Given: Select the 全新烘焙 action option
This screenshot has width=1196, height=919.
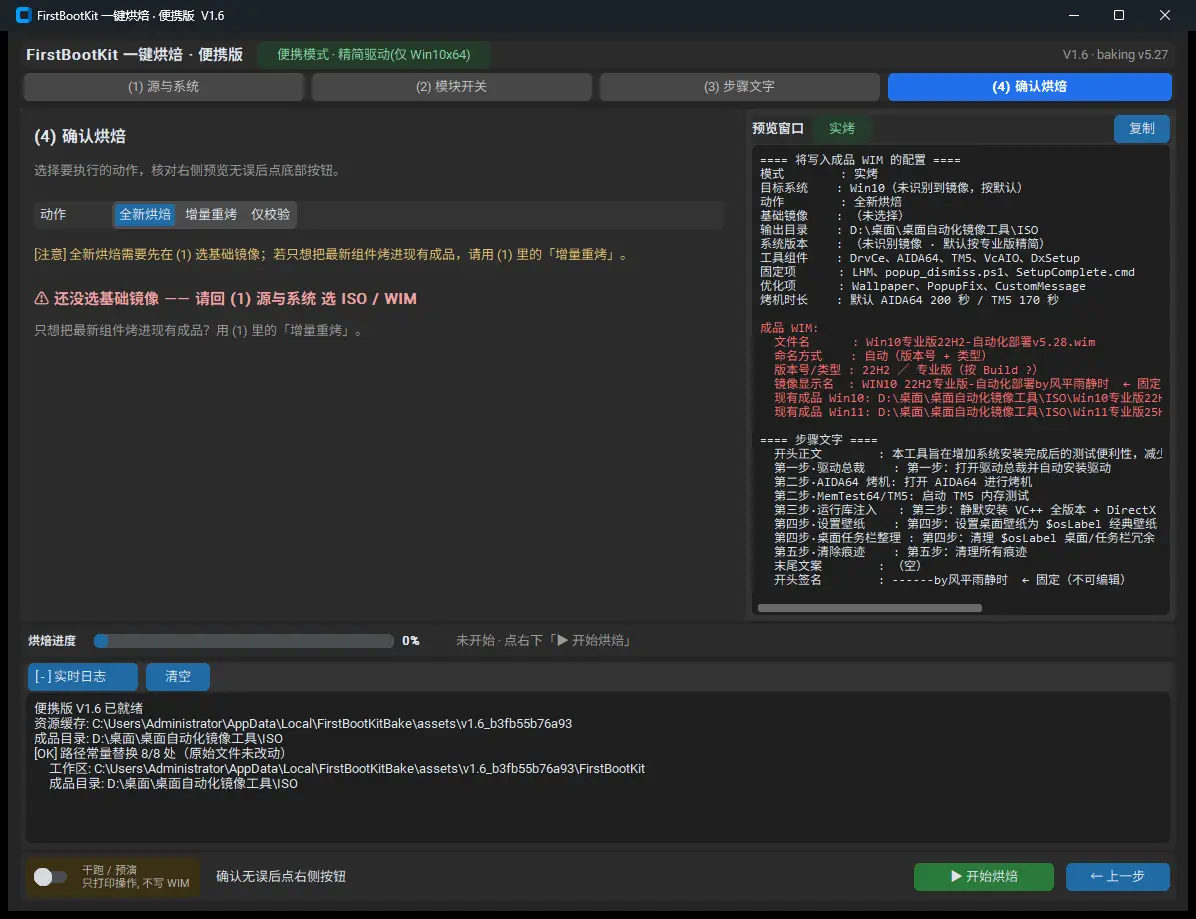Looking at the screenshot, I should (145, 214).
